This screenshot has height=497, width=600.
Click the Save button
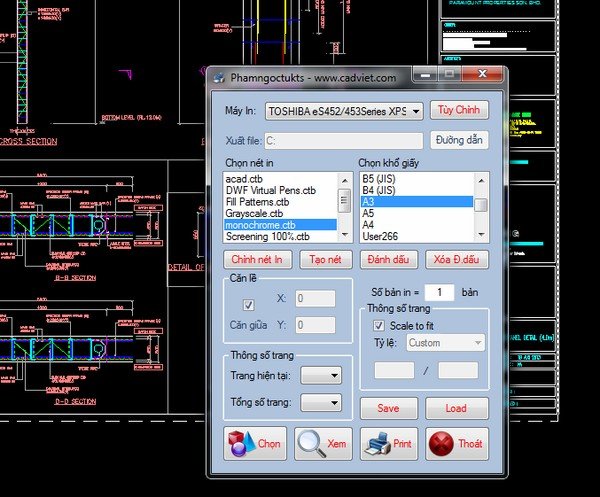(389, 408)
